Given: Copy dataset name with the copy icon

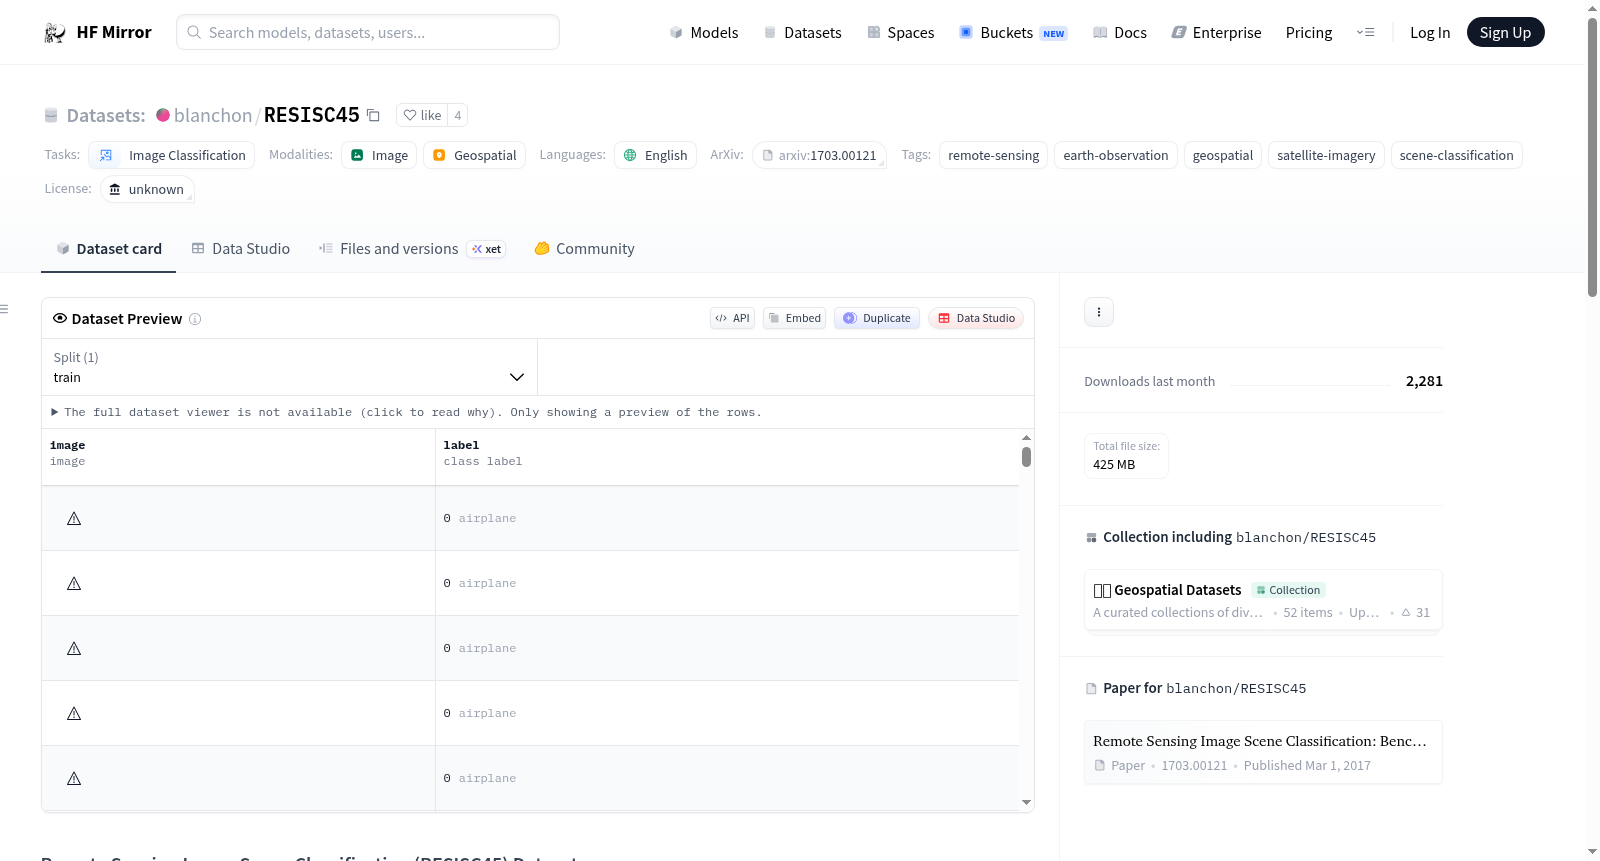Looking at the screenshot, I should (373, 115).
